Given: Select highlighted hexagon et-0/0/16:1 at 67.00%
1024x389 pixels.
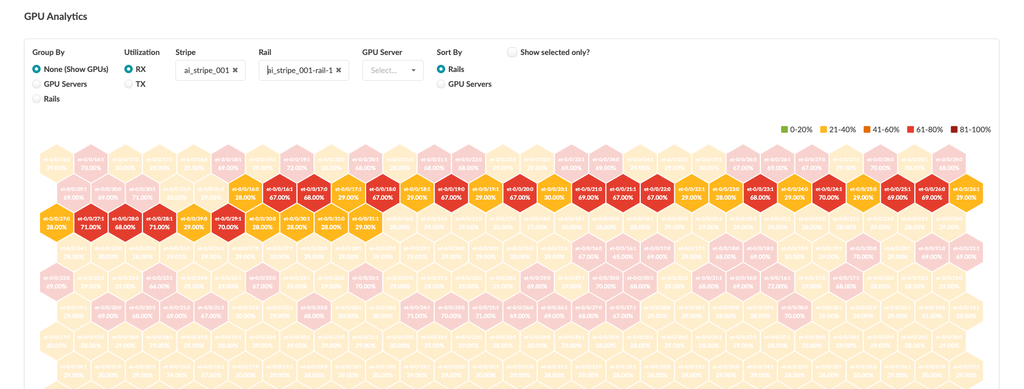Looking at the screenshot, I should click(x=280, y=193).
